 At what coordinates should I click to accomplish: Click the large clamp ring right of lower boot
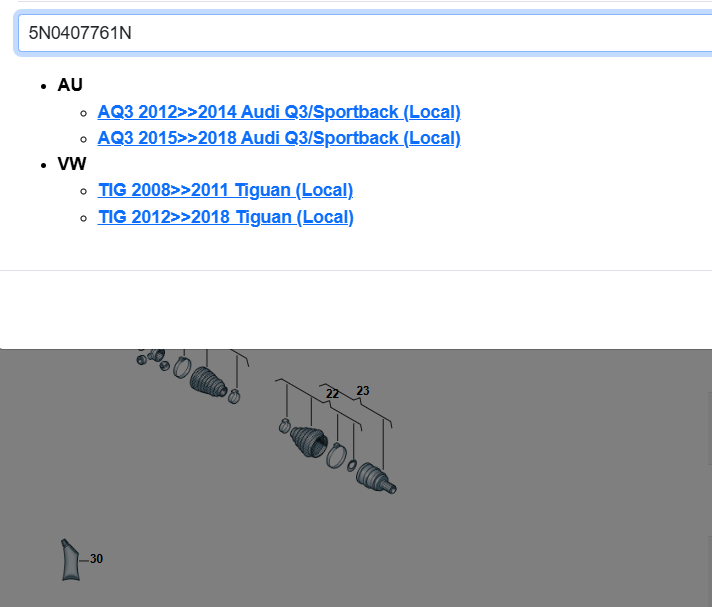[x=338, y=453]
